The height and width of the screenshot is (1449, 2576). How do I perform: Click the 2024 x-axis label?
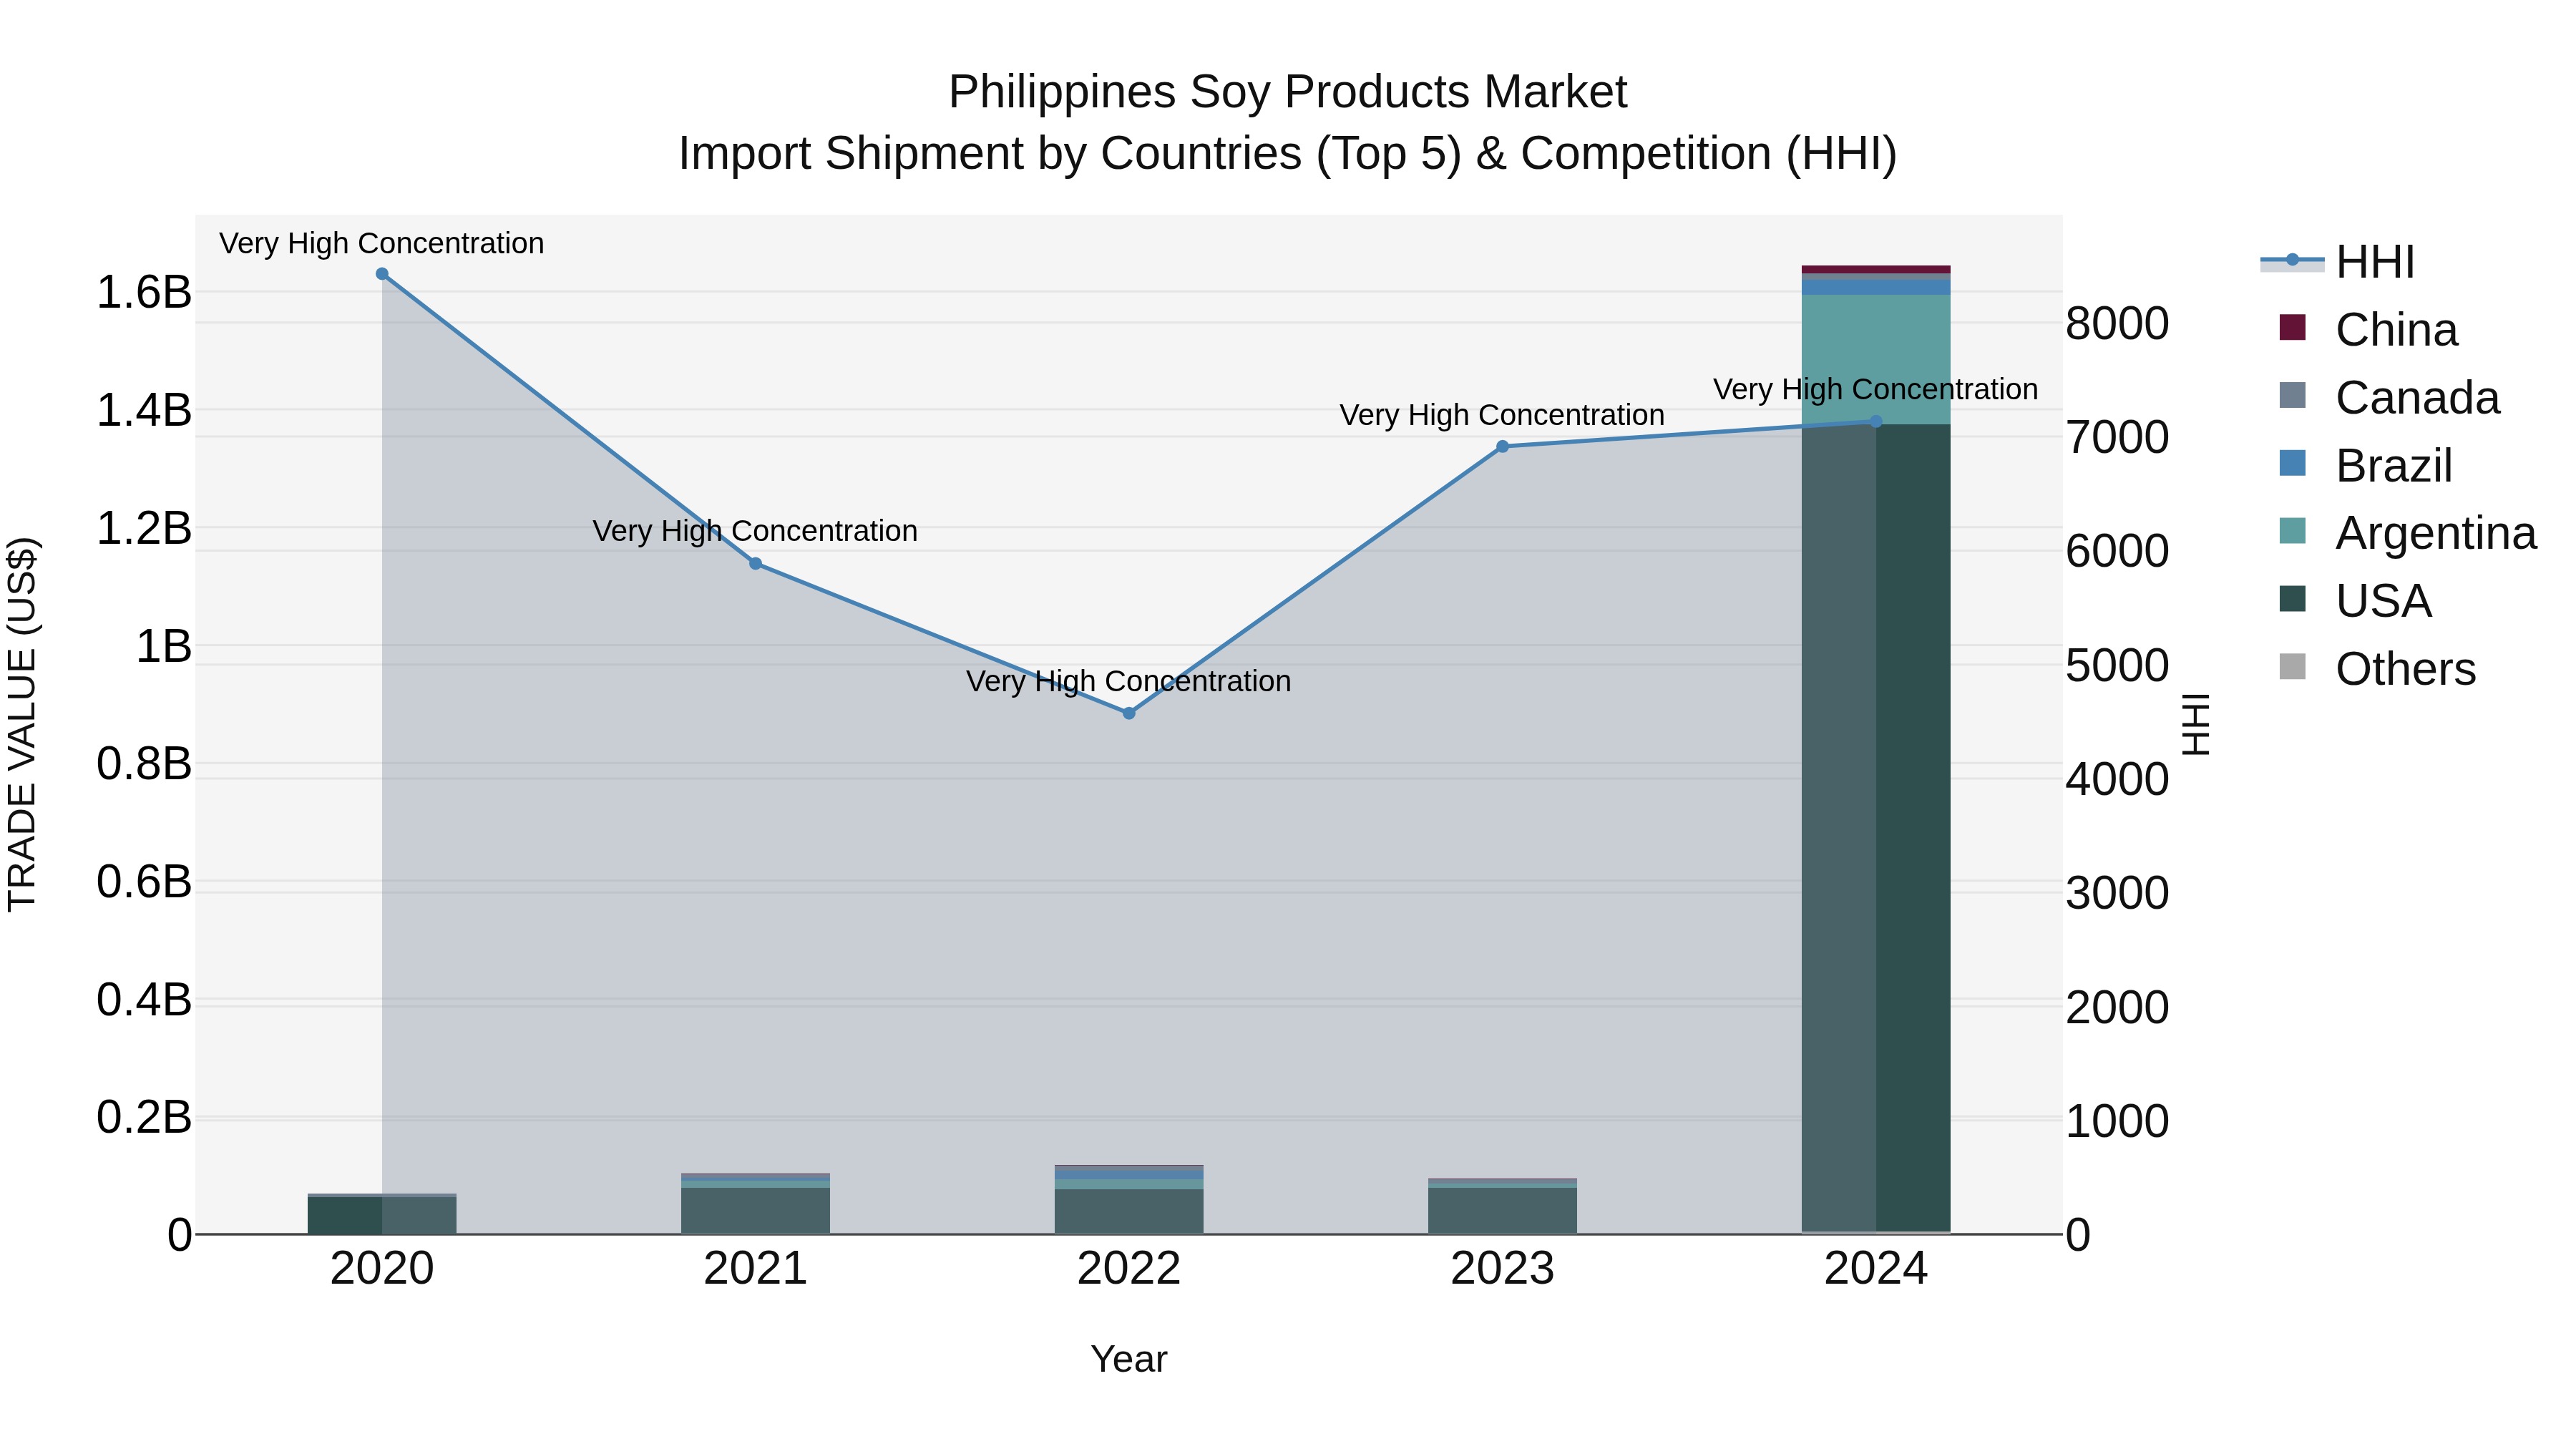pos(1876,1269)
